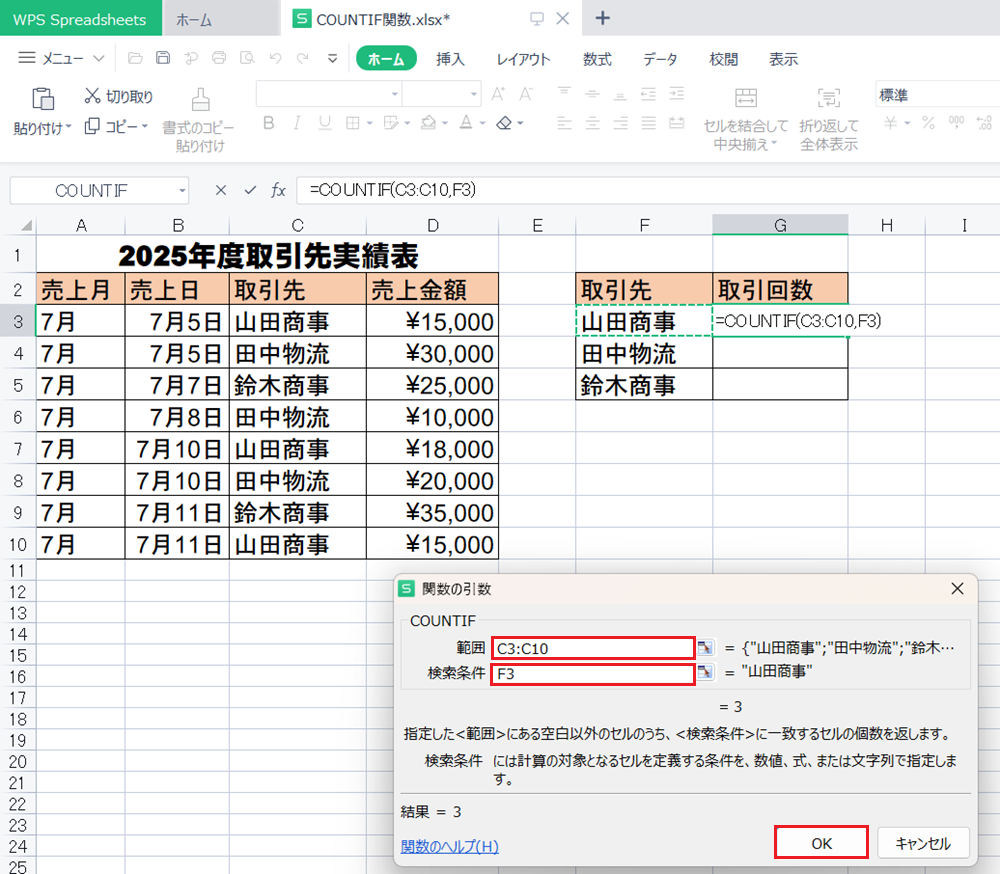Switch to the WPS Spreadsheets tab

point(80,19)
